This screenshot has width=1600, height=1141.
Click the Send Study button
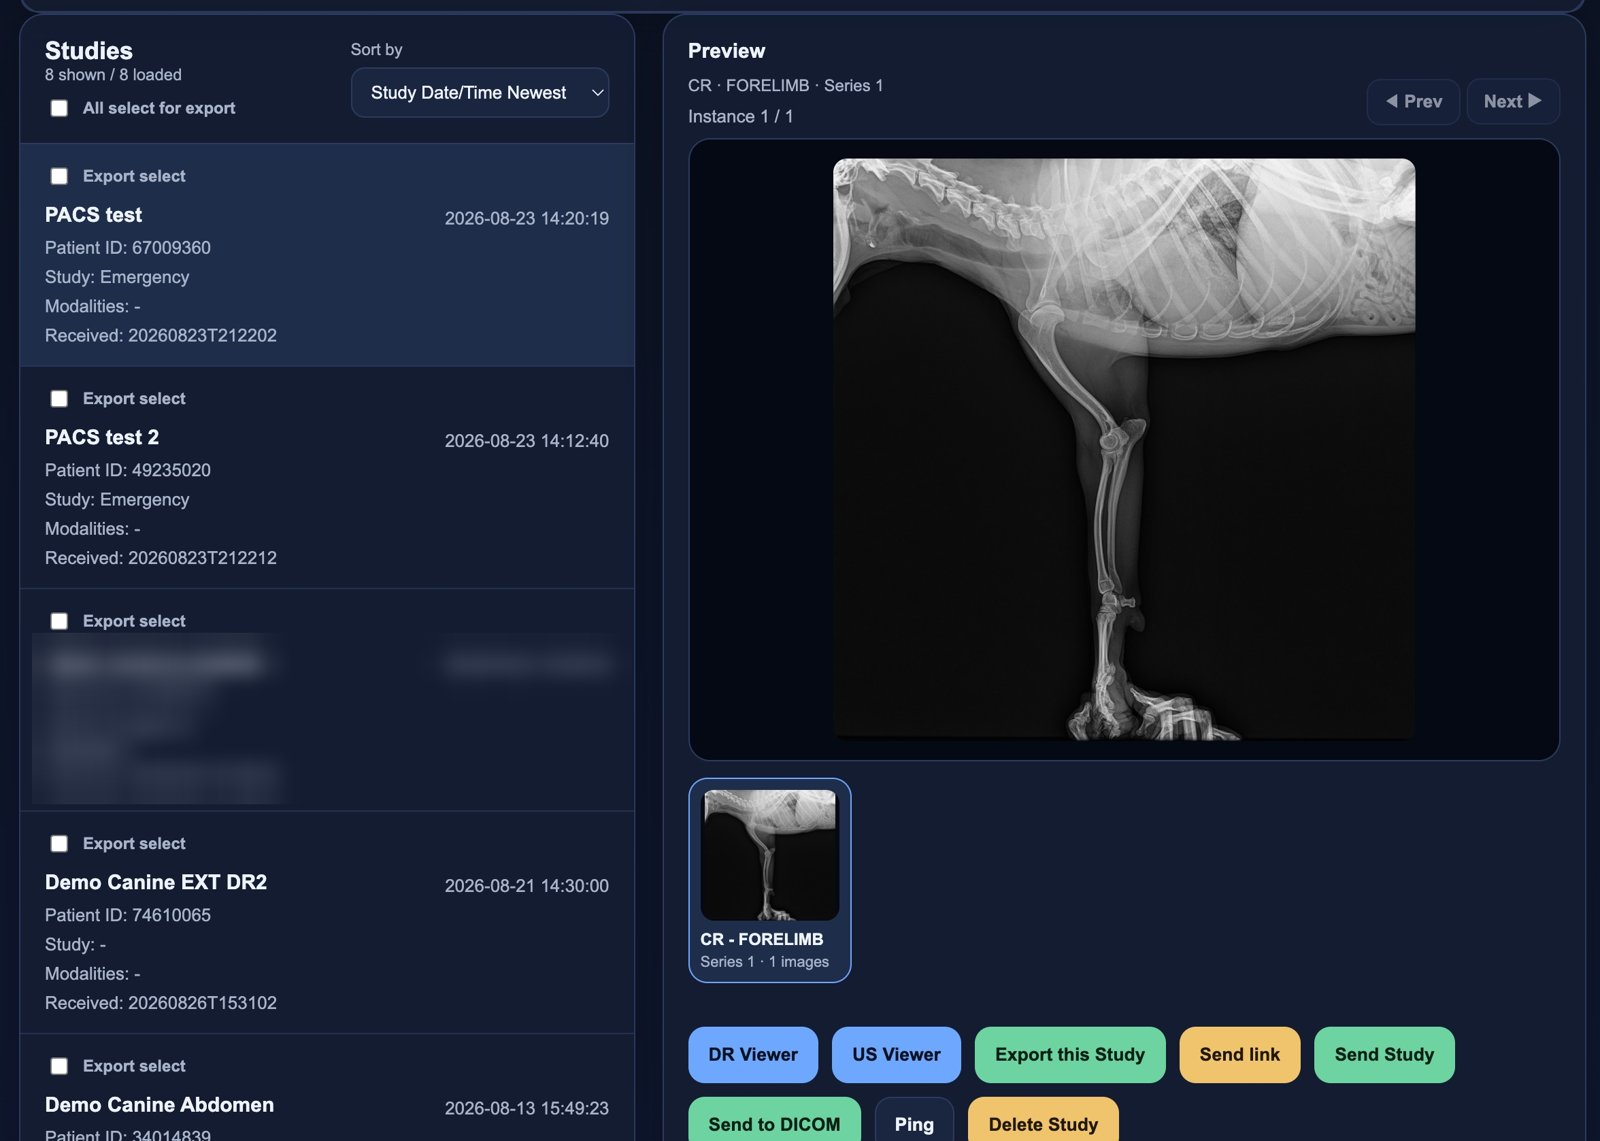[x=1384, y=1055]
